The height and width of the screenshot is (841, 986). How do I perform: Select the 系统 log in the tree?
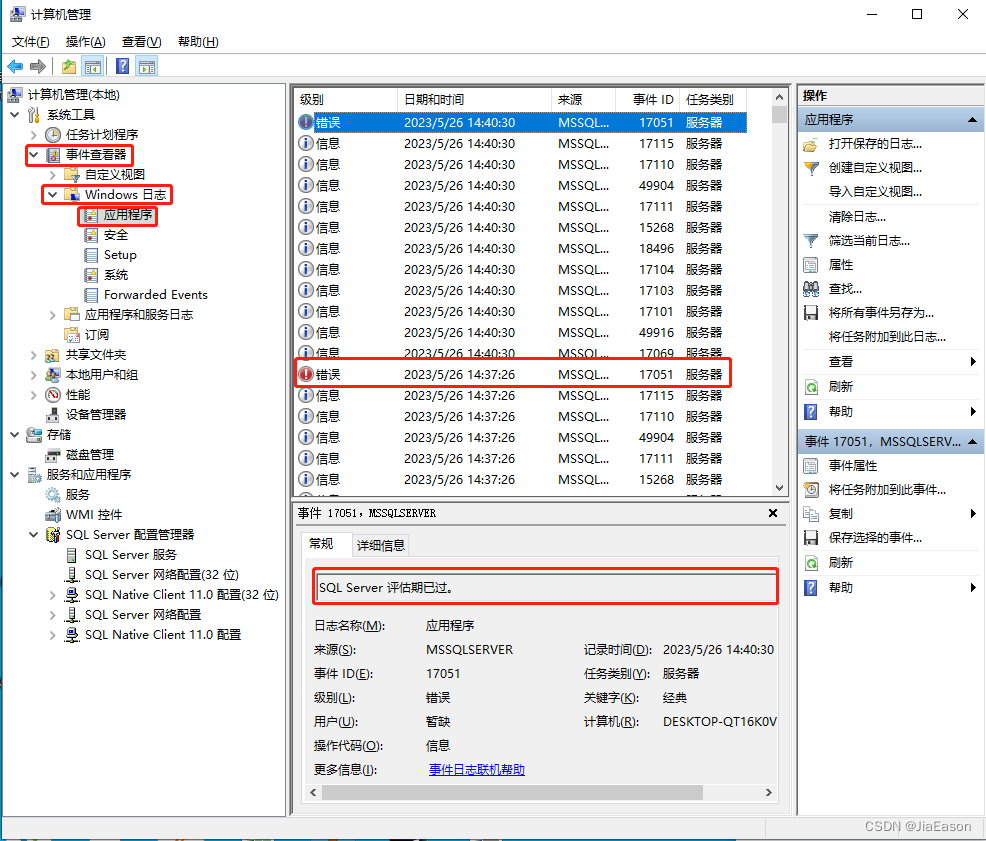pos(116,275)
